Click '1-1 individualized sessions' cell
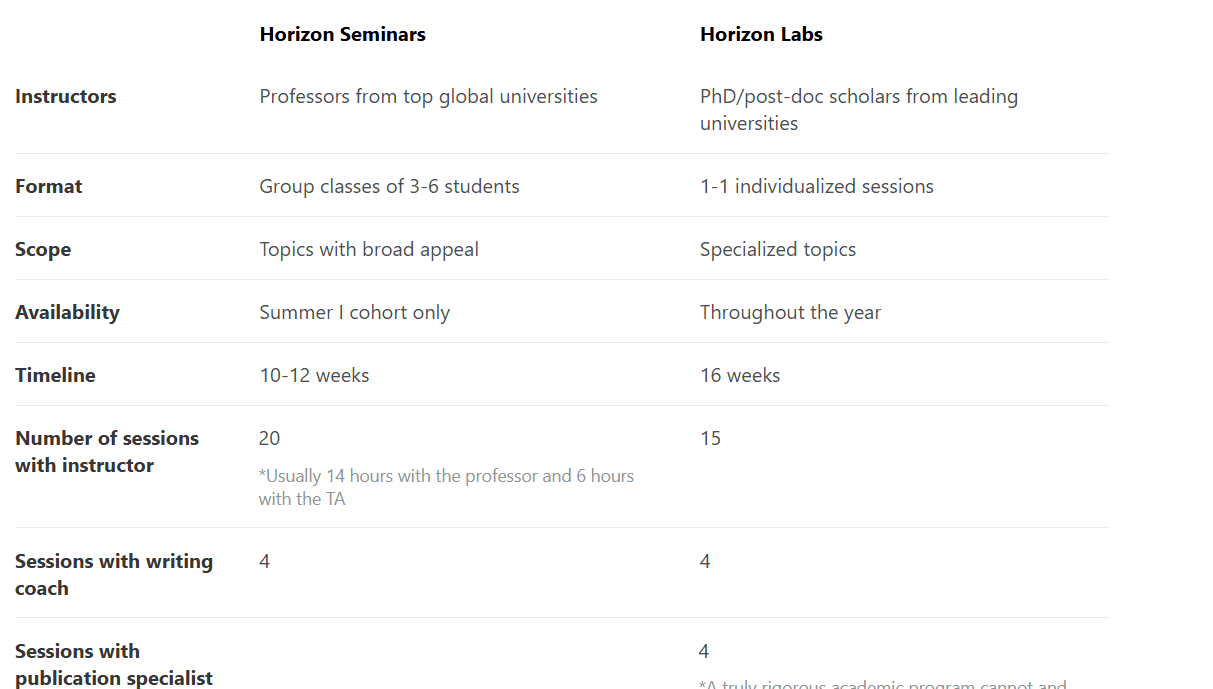 [x=817, y=187]
